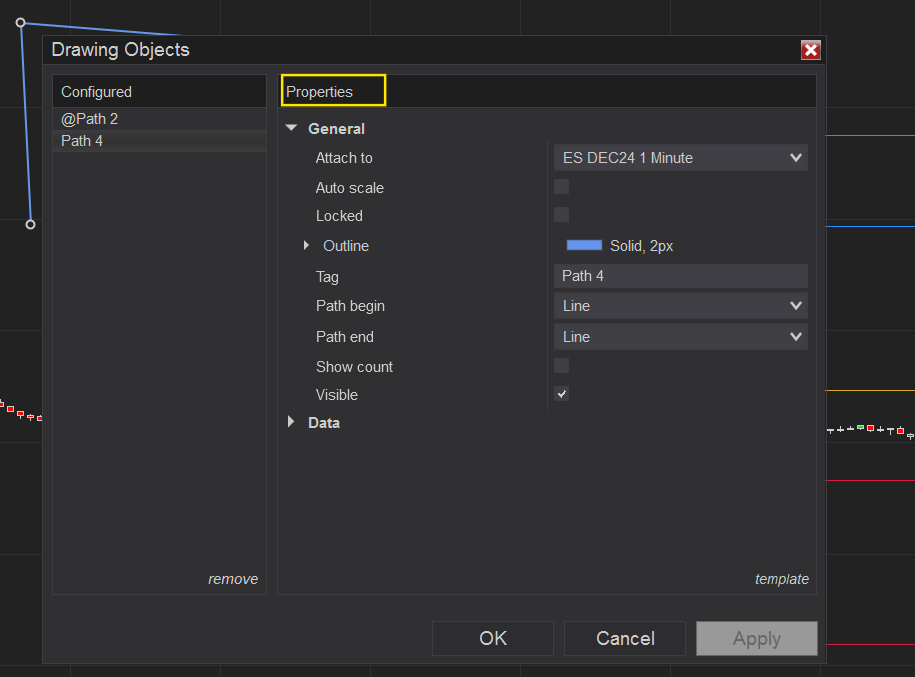Click the blue Outline color swatch
The image size is (915, 677).
coord(584,245)
